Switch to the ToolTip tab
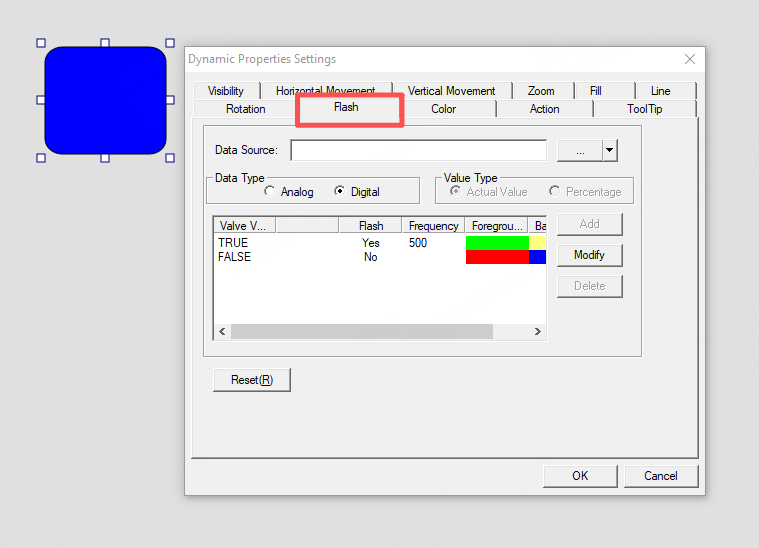 (x=644, y=109)
